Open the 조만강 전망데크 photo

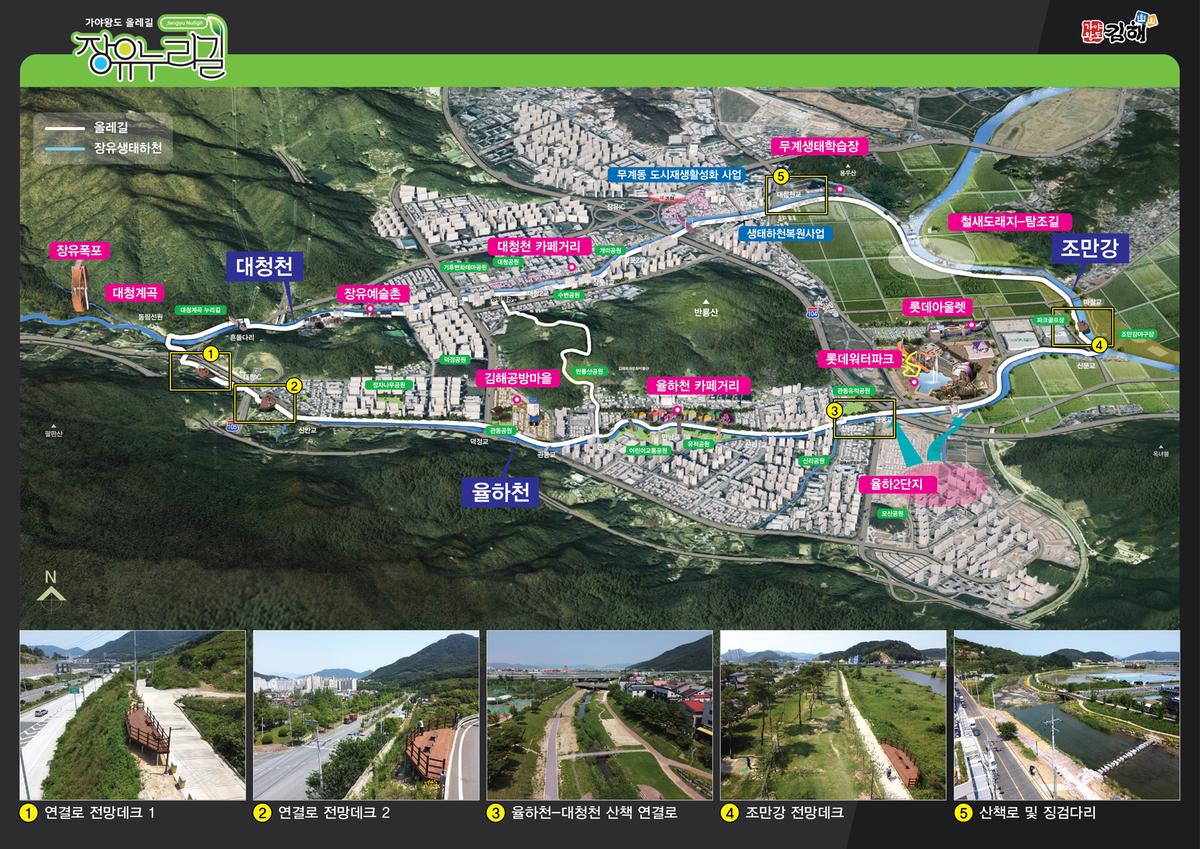[832, 715]
